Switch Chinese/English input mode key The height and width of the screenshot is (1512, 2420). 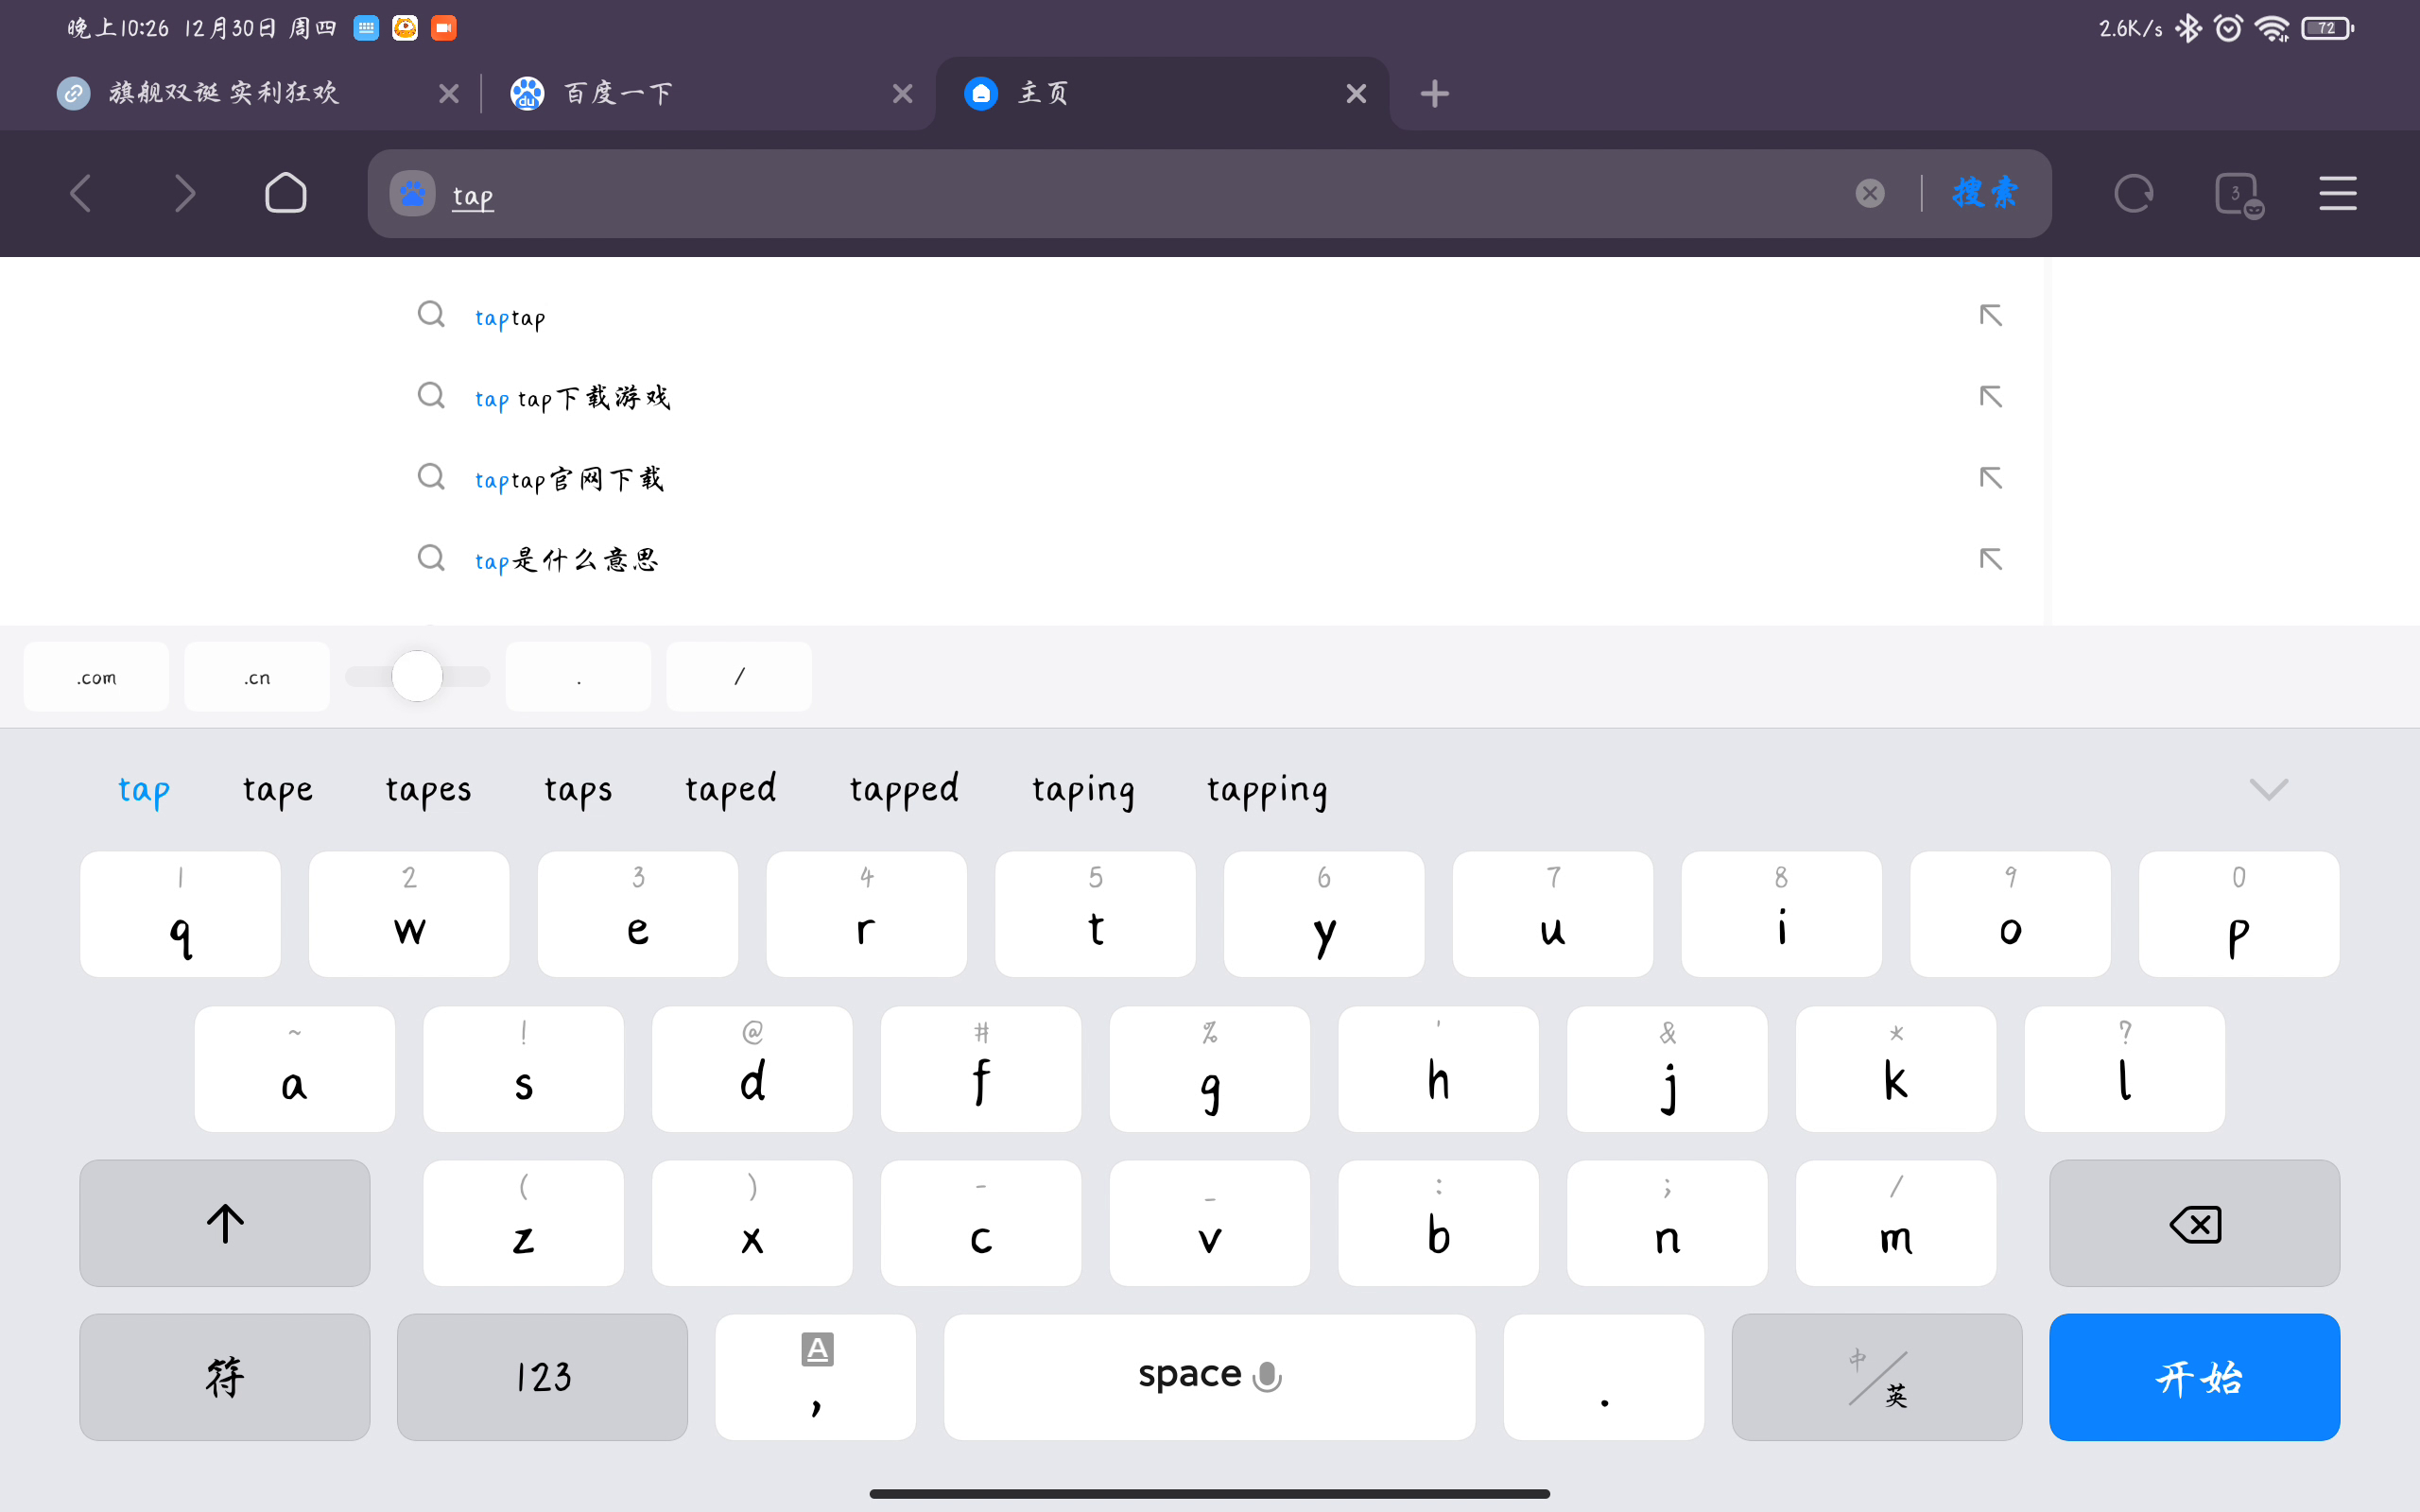click(x=1876, y=1377)
